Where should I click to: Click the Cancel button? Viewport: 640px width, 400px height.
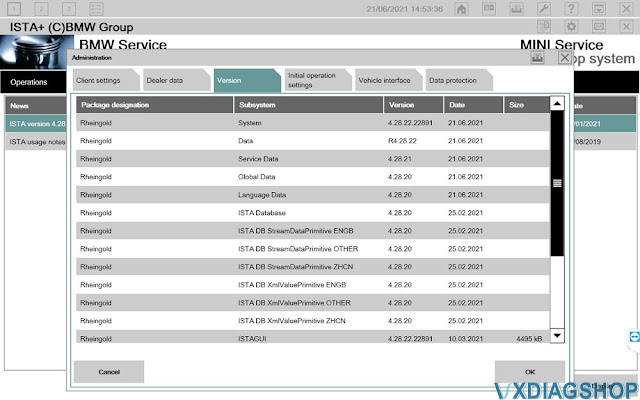(109, 372)
